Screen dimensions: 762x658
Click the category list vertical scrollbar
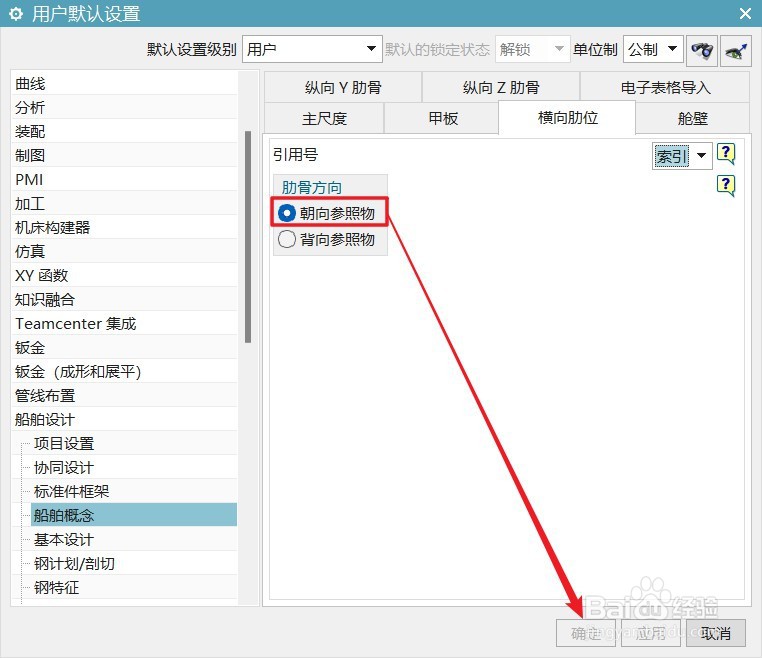click(x=248, y=237)
